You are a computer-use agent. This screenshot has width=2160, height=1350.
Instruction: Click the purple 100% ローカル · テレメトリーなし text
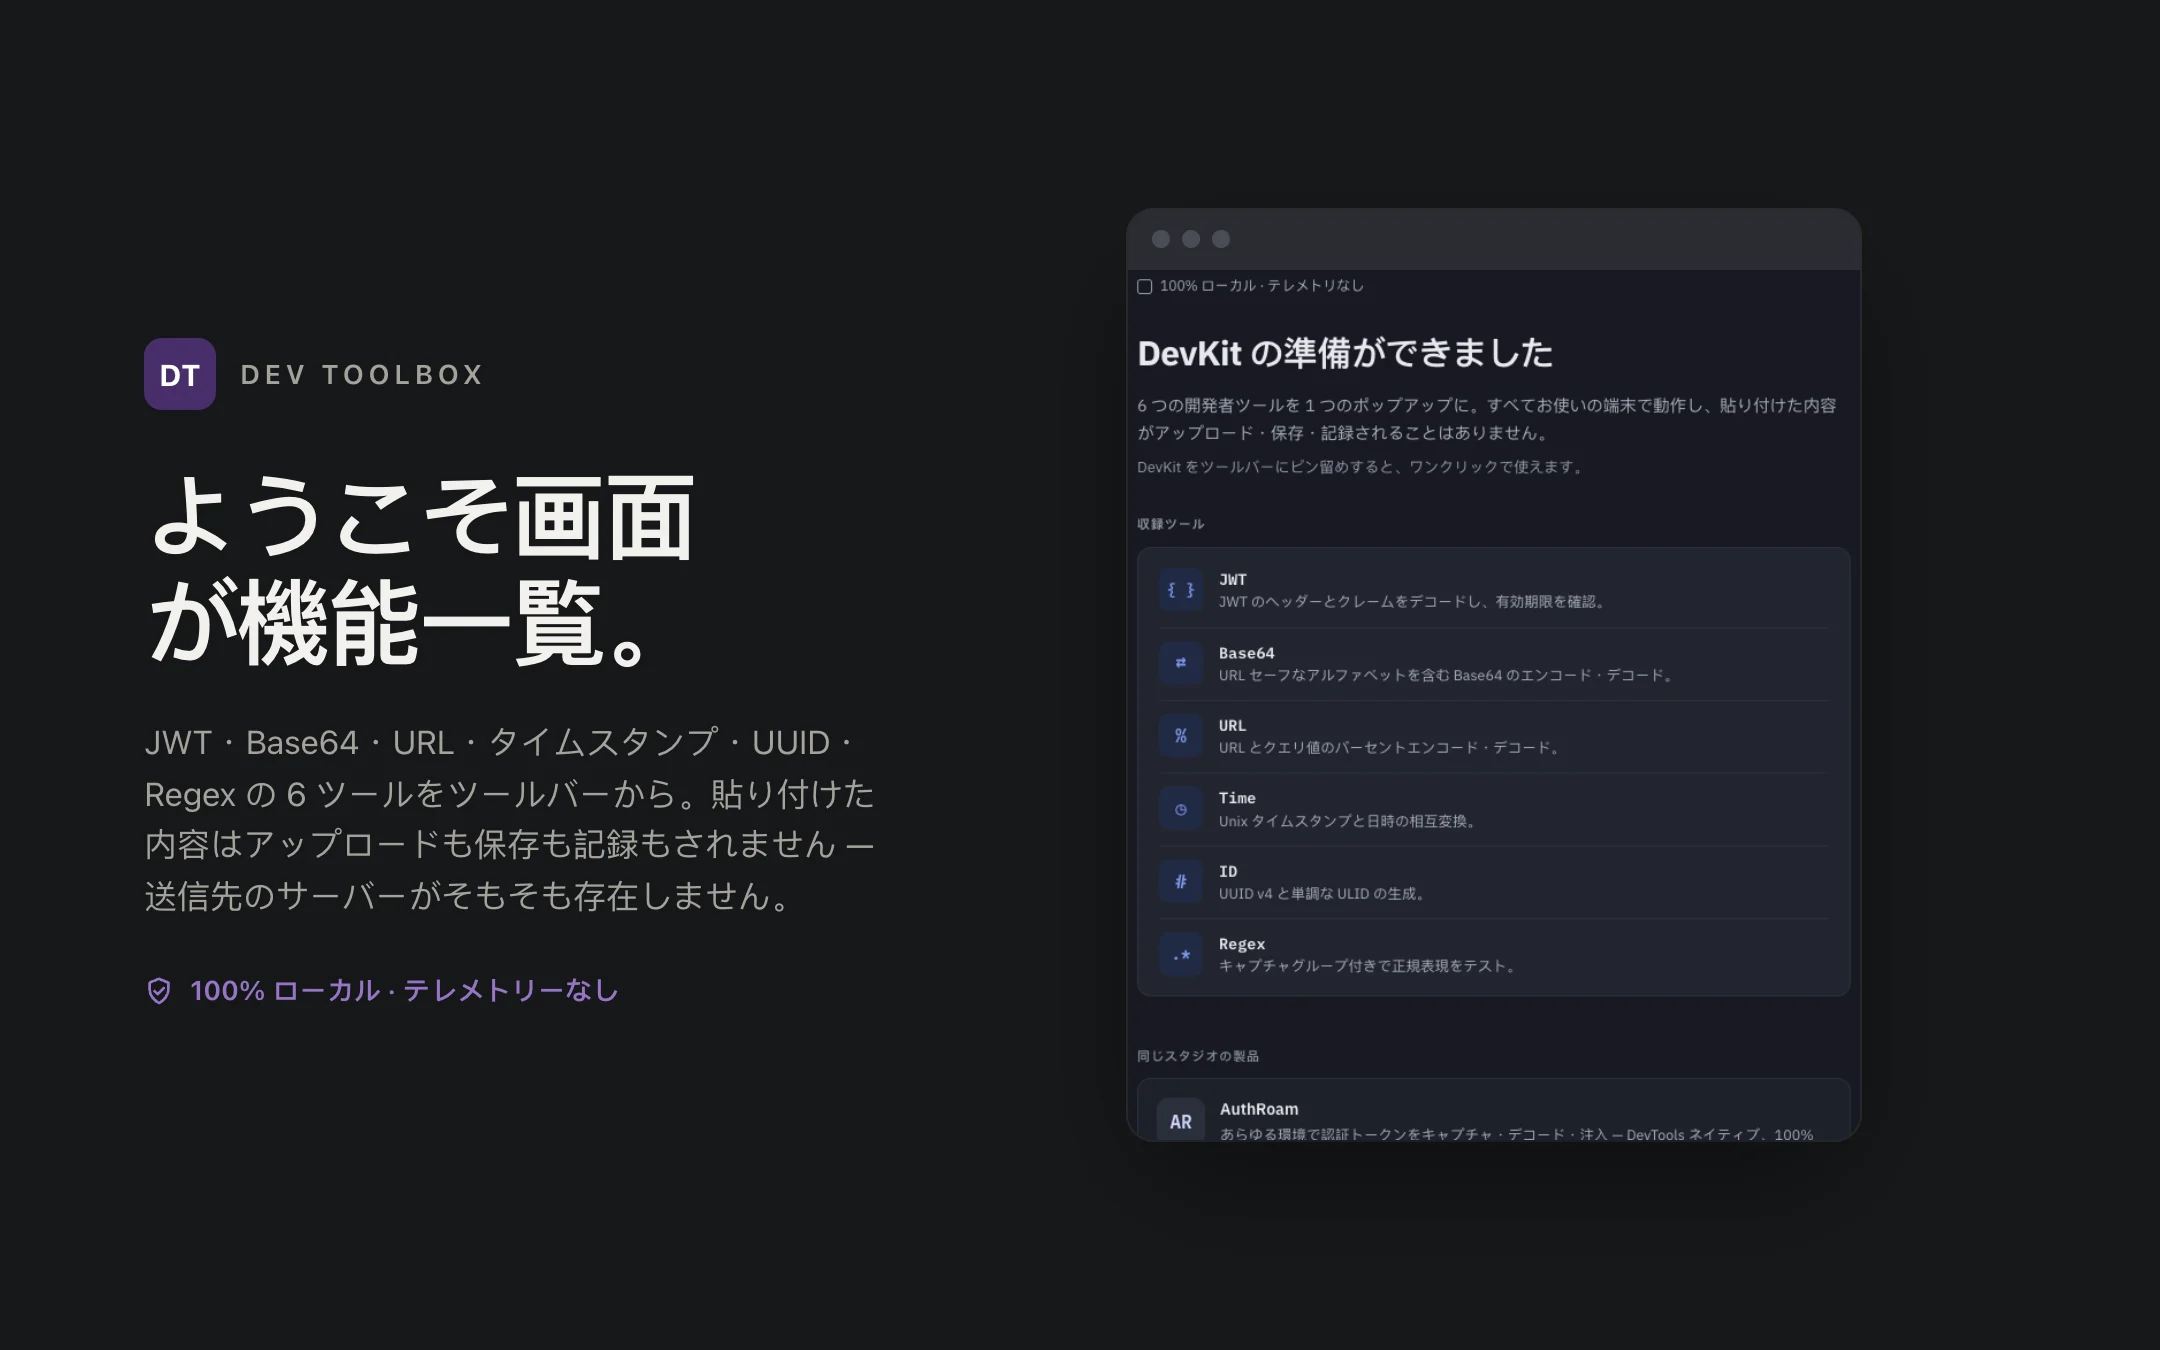[404, 991]
